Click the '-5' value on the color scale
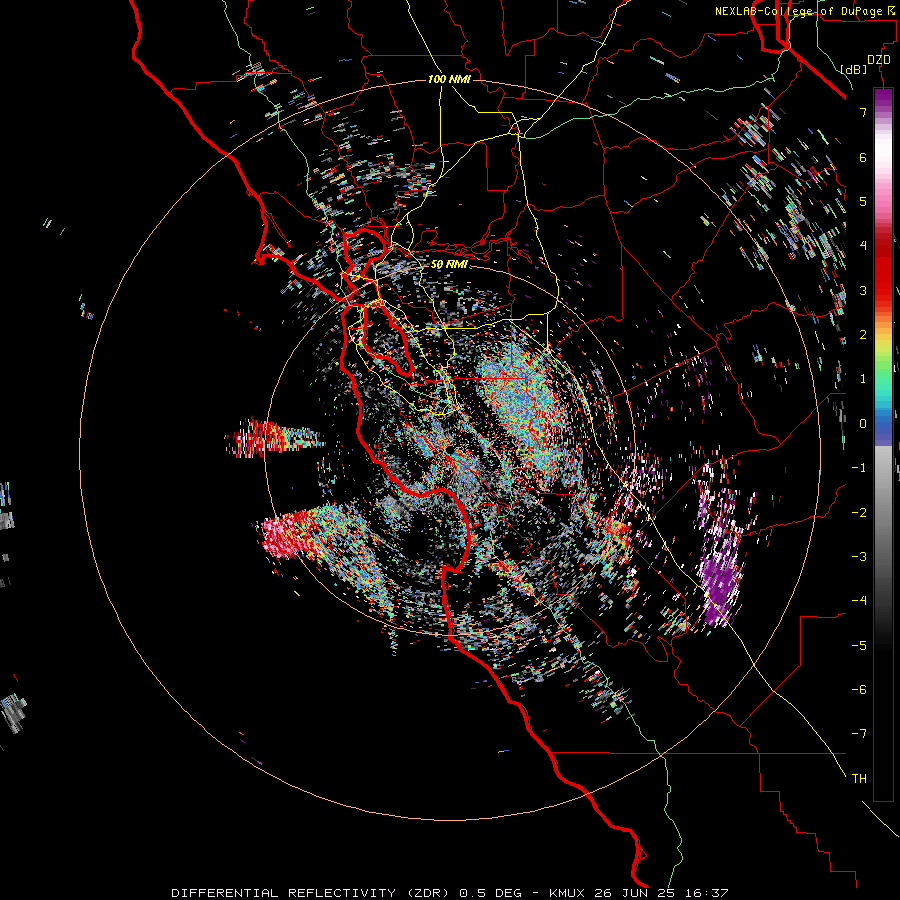This screenshot has height=900, width=900. tap(859, 646)
